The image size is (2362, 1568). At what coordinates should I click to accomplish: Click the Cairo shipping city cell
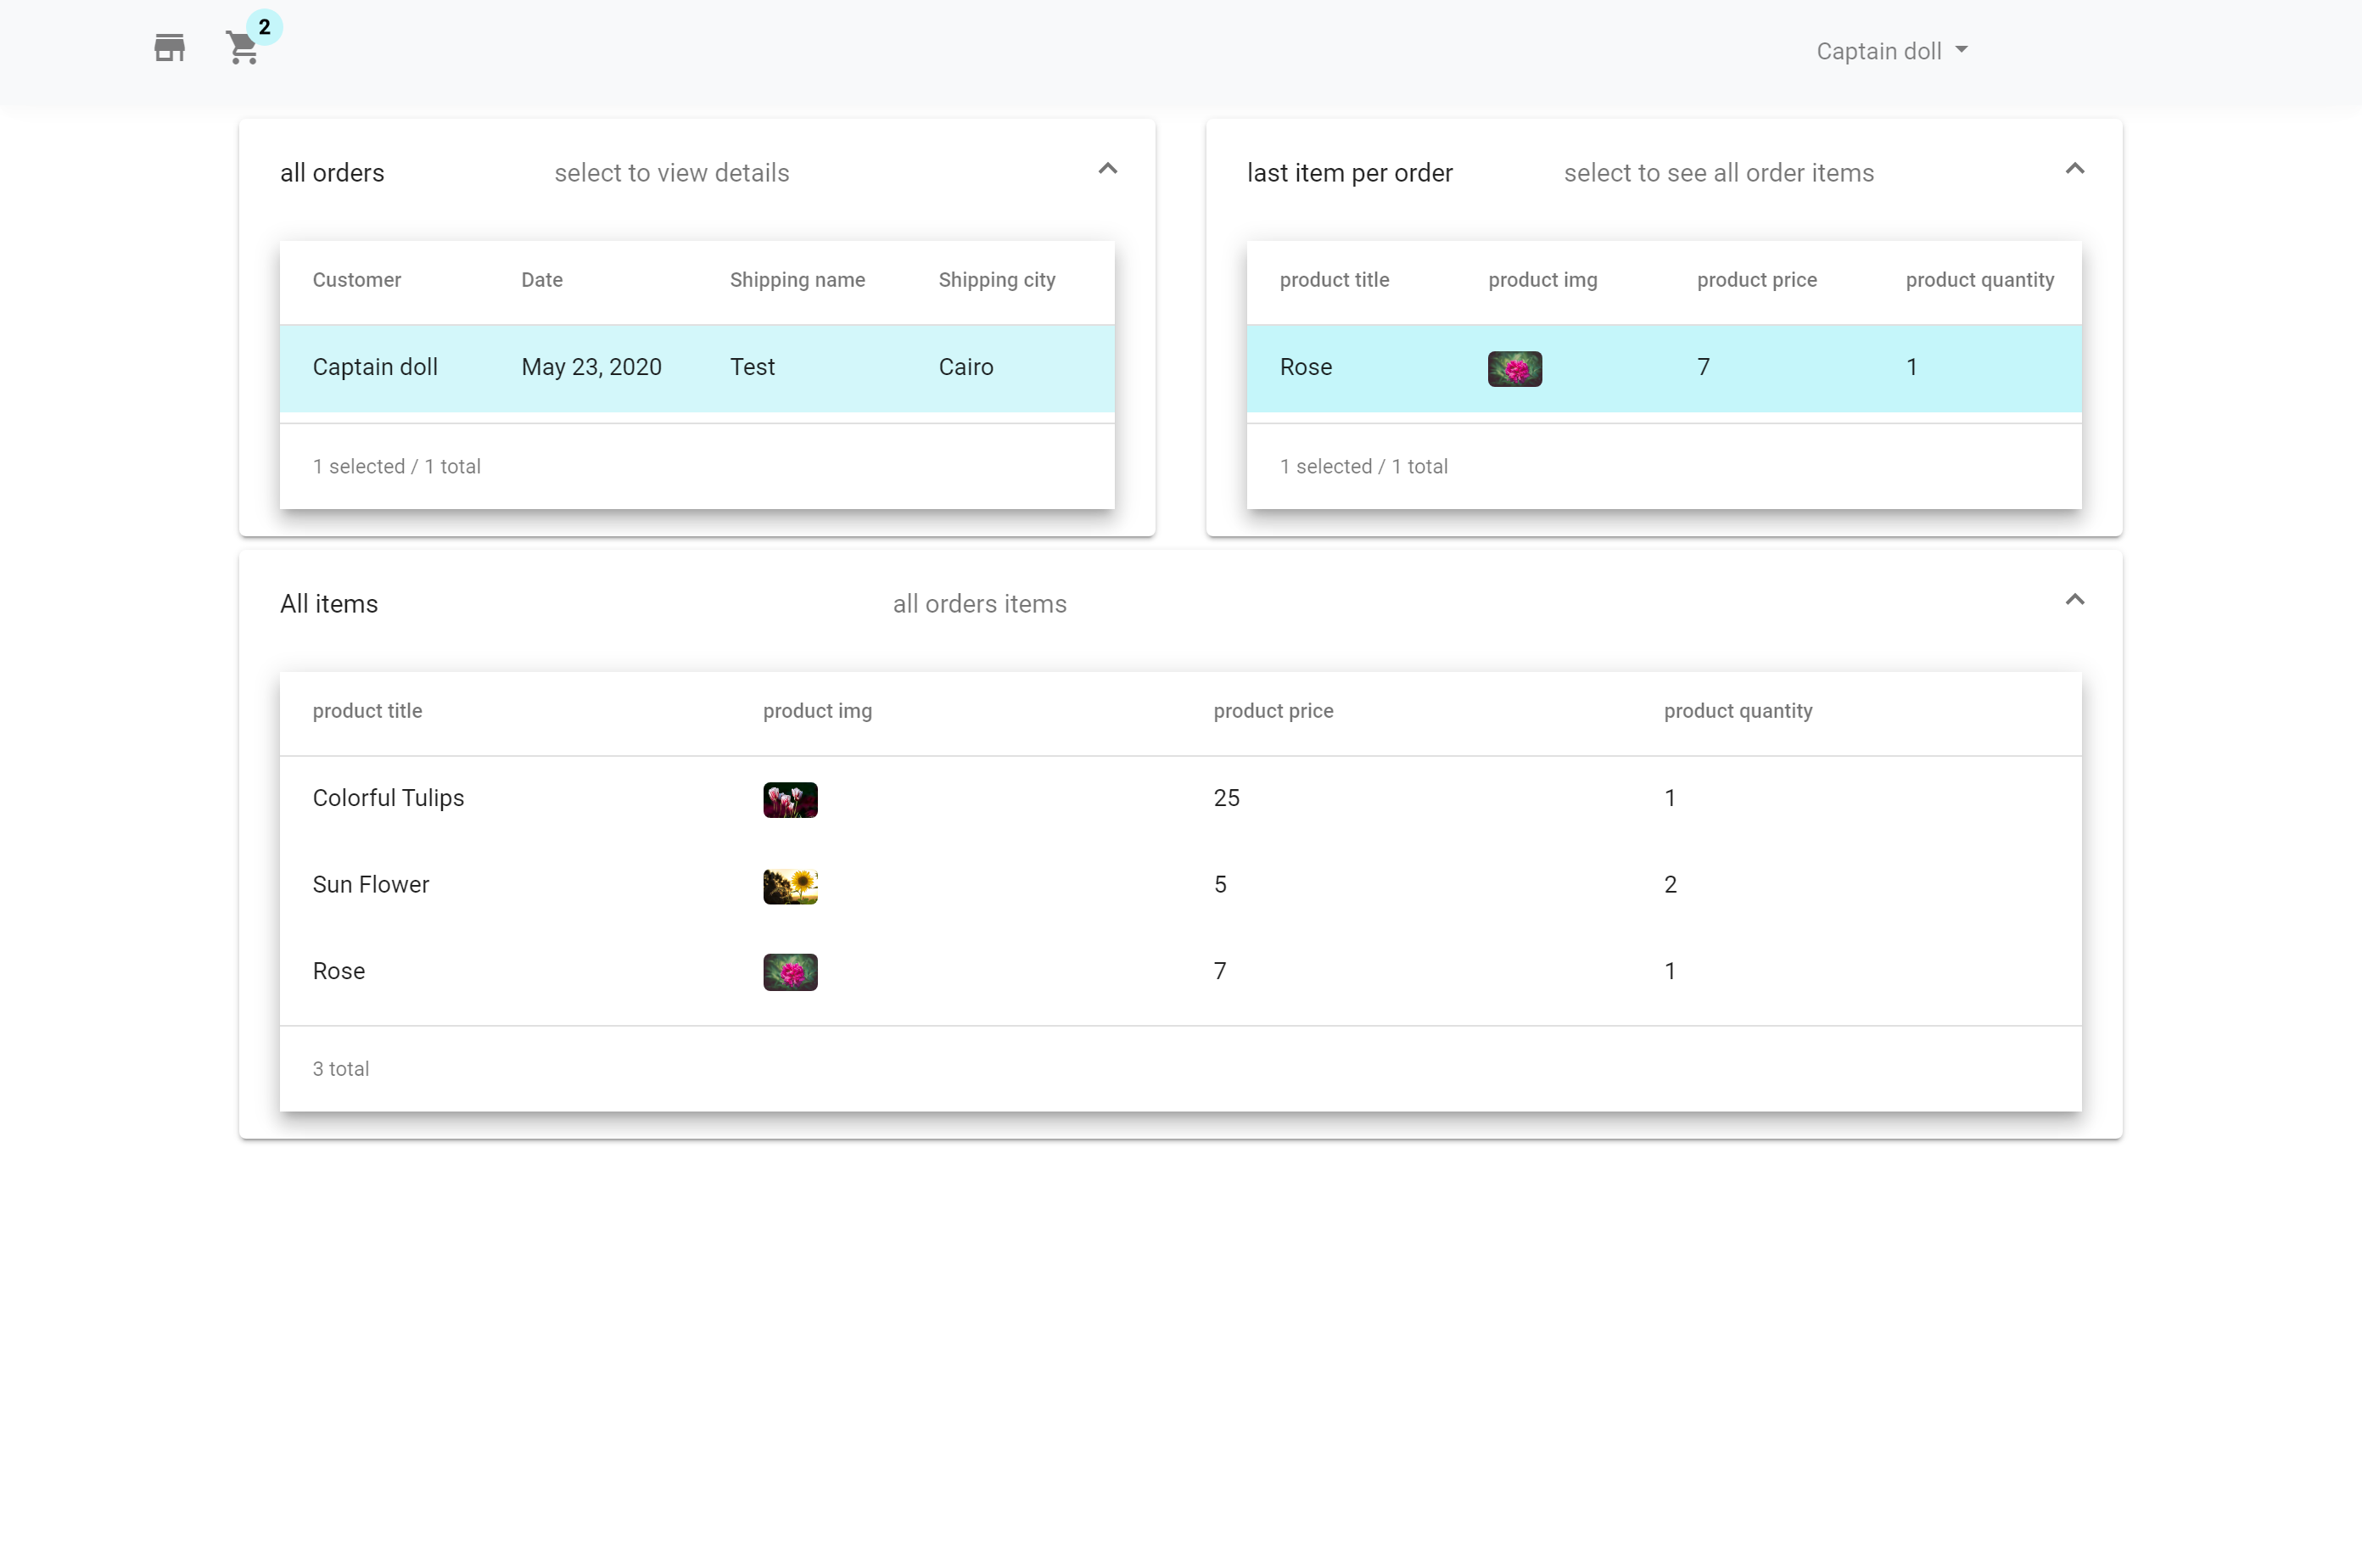coord(965,367)
